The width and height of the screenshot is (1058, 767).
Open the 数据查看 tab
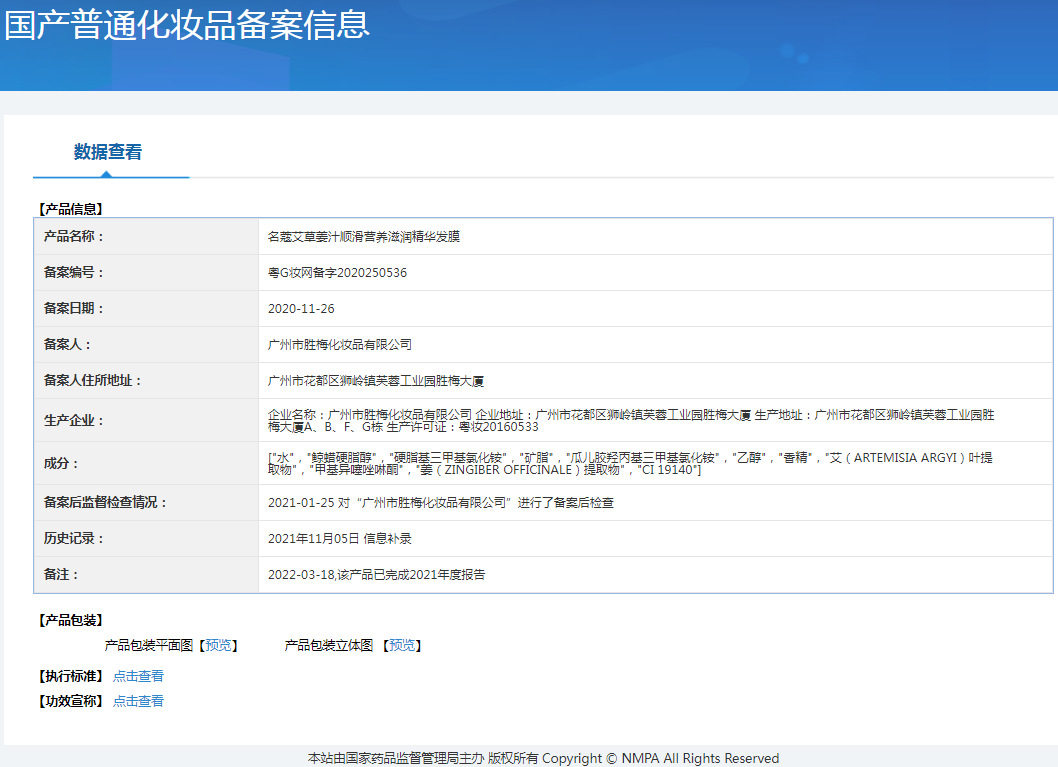(108, 152)
